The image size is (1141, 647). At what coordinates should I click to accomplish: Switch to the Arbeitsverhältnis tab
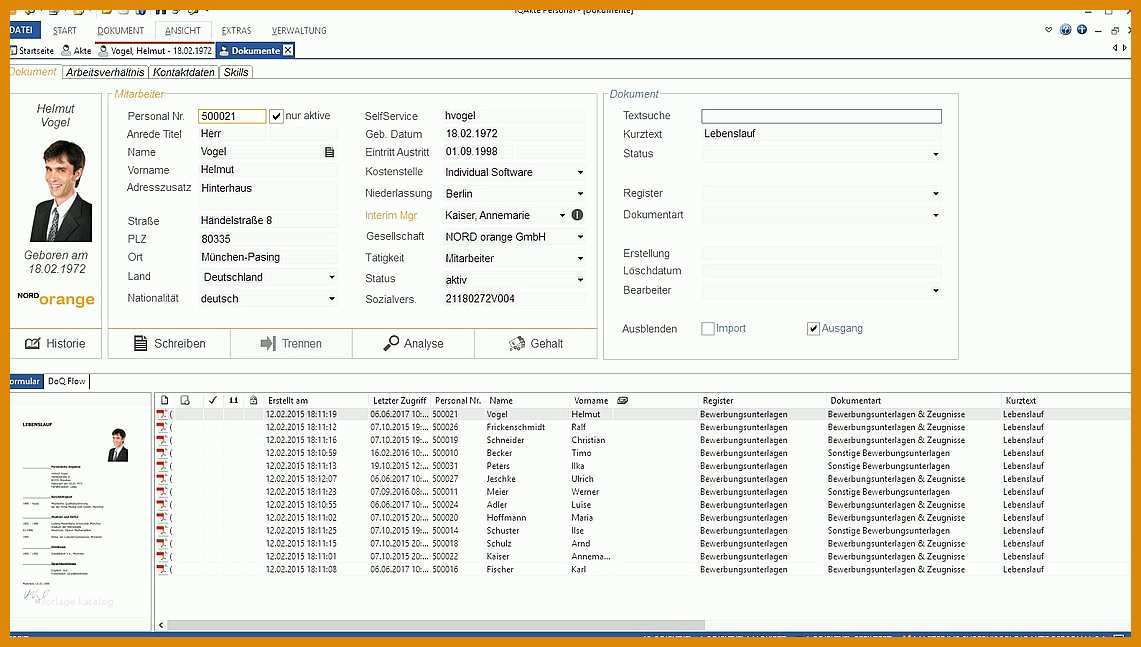(105, 72)
